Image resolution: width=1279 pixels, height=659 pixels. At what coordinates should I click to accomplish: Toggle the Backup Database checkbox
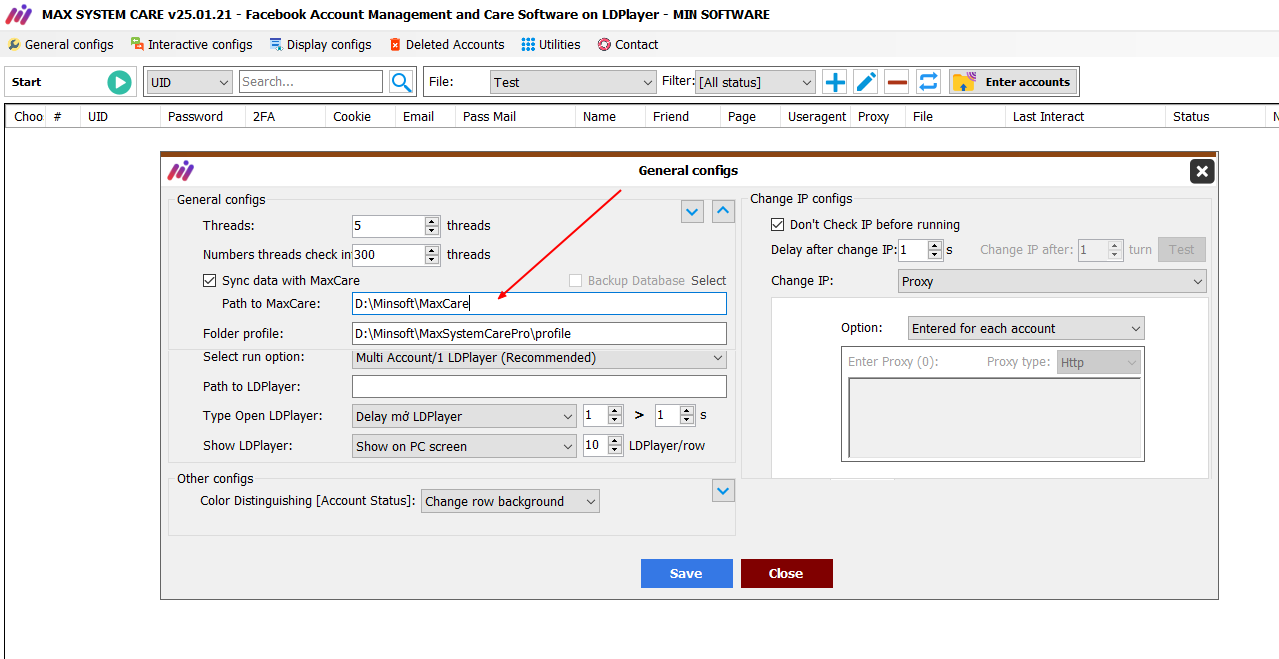click(576, 281)
